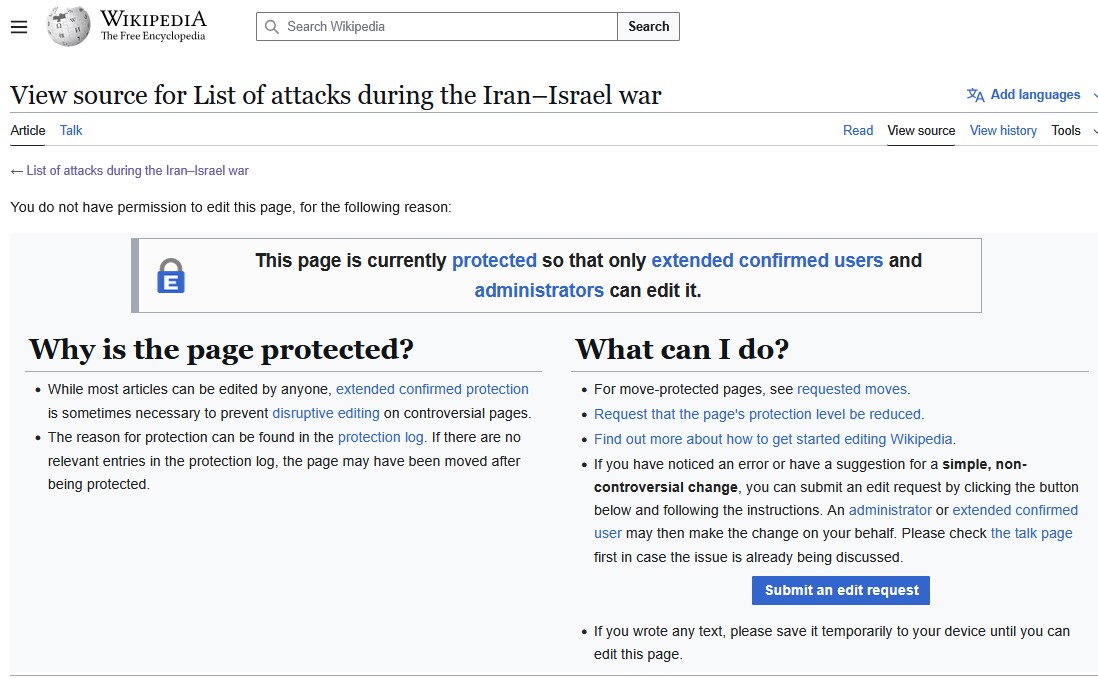Switch to the Article tab
1098x679 pixels.
[27, 130]
